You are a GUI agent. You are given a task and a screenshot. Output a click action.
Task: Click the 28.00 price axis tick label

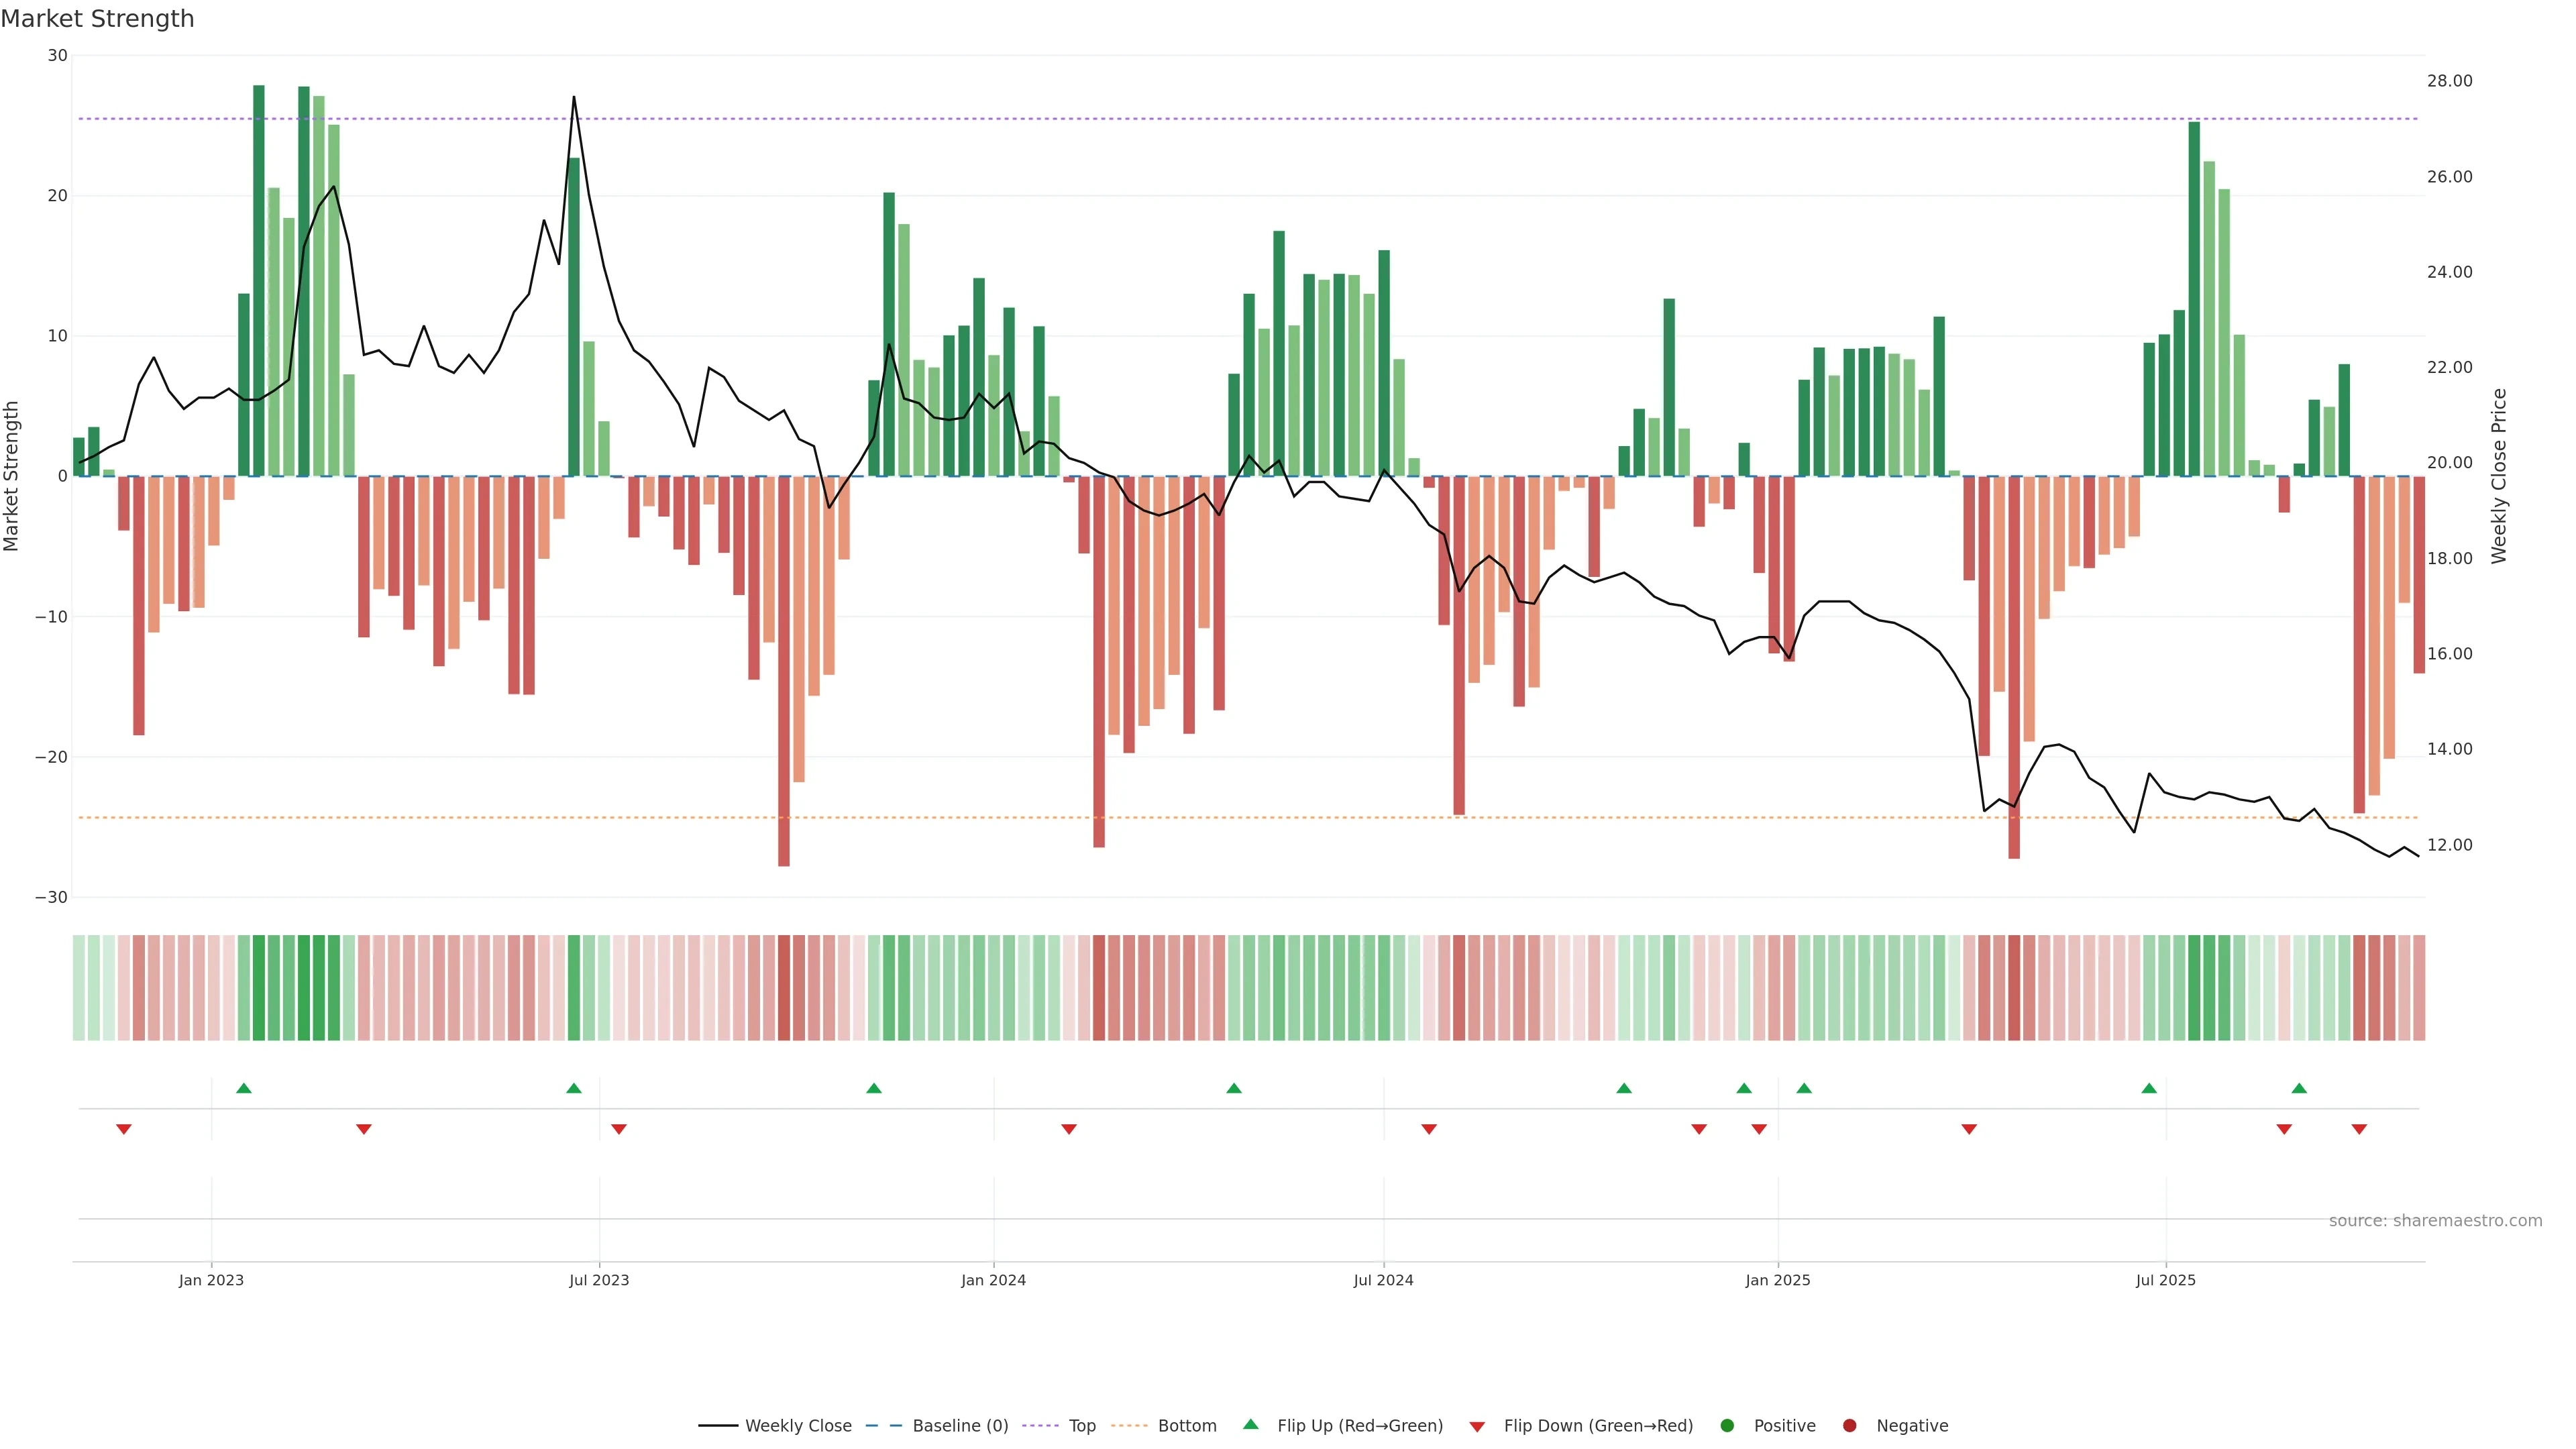2449,81
